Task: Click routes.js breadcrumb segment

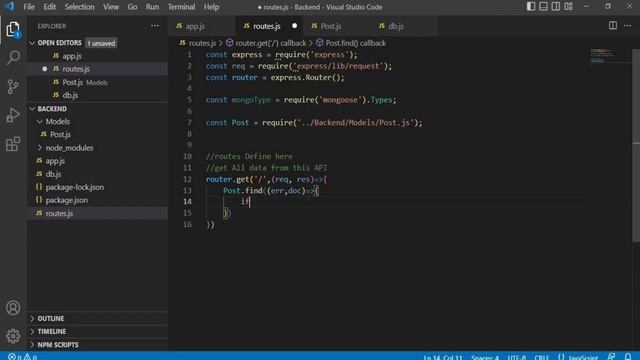Action: tap(198, 43)
